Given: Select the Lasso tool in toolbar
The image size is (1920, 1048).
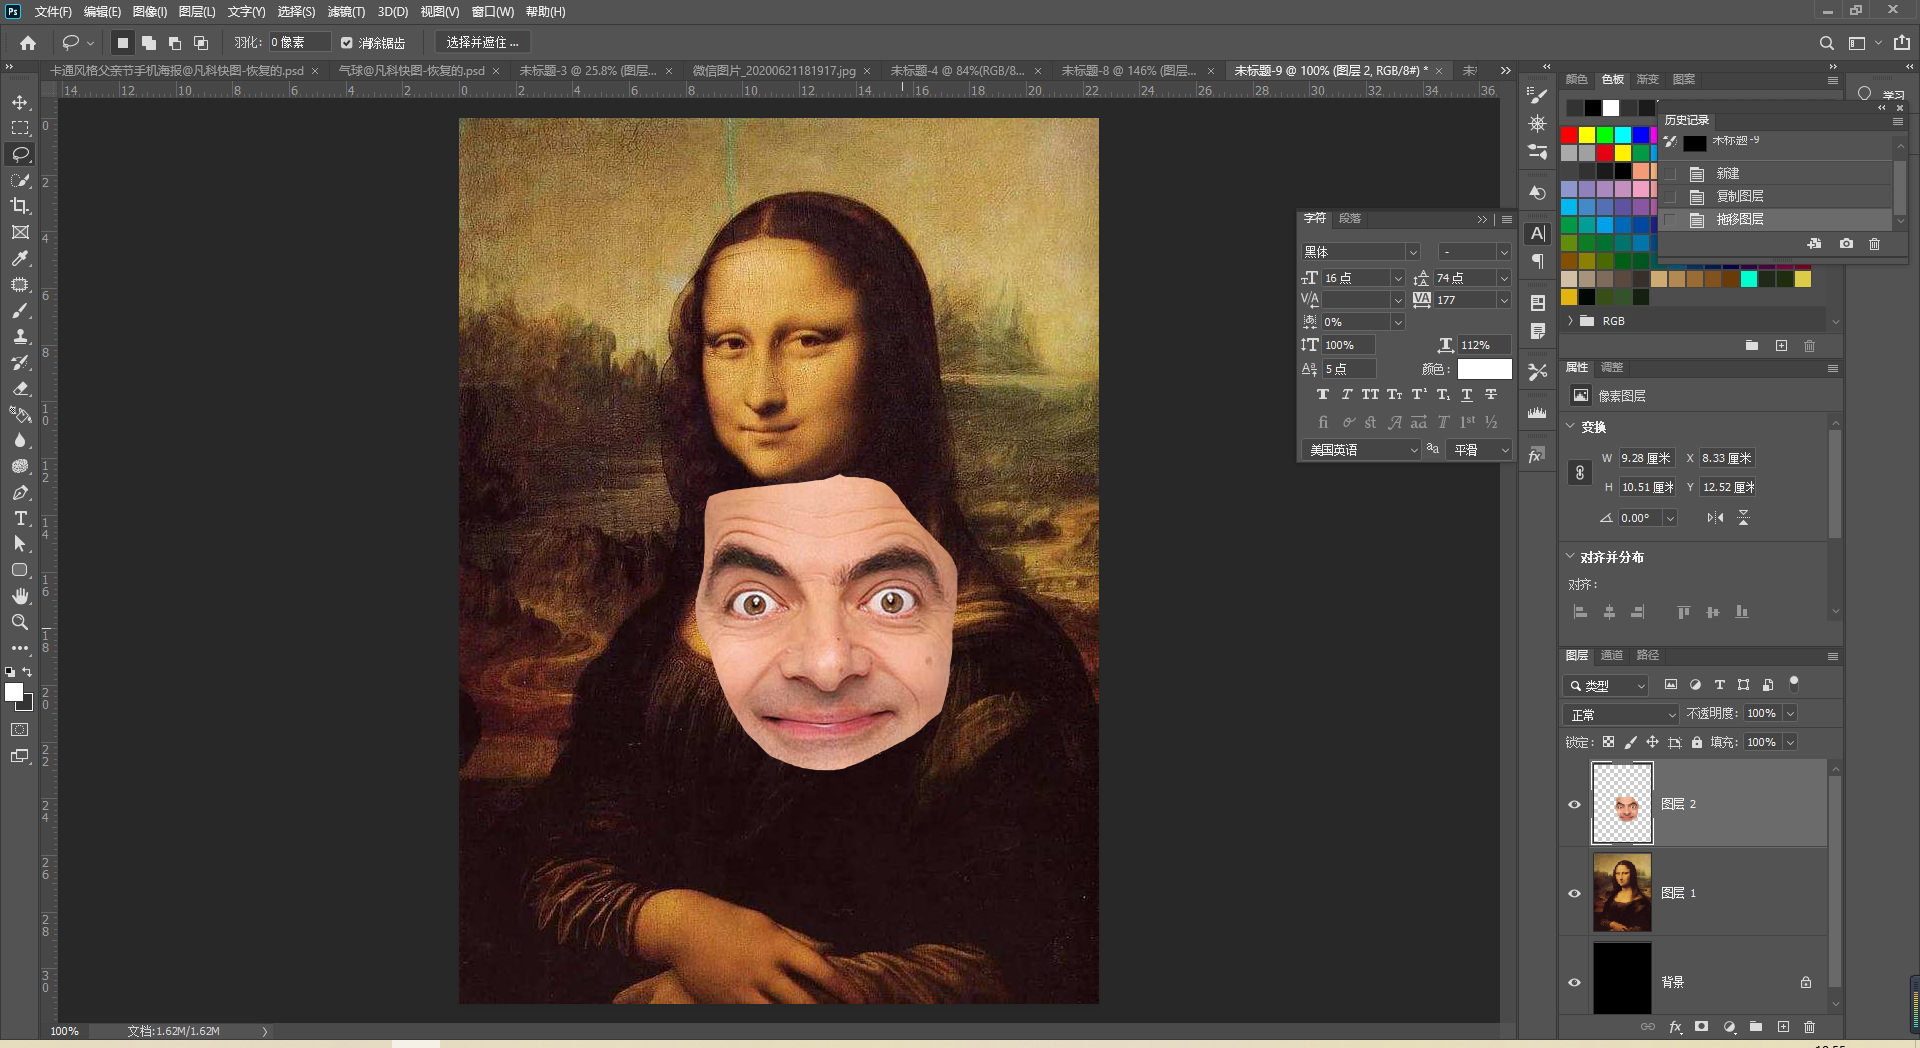Looking at the screenshot, I should coord(20,154).
